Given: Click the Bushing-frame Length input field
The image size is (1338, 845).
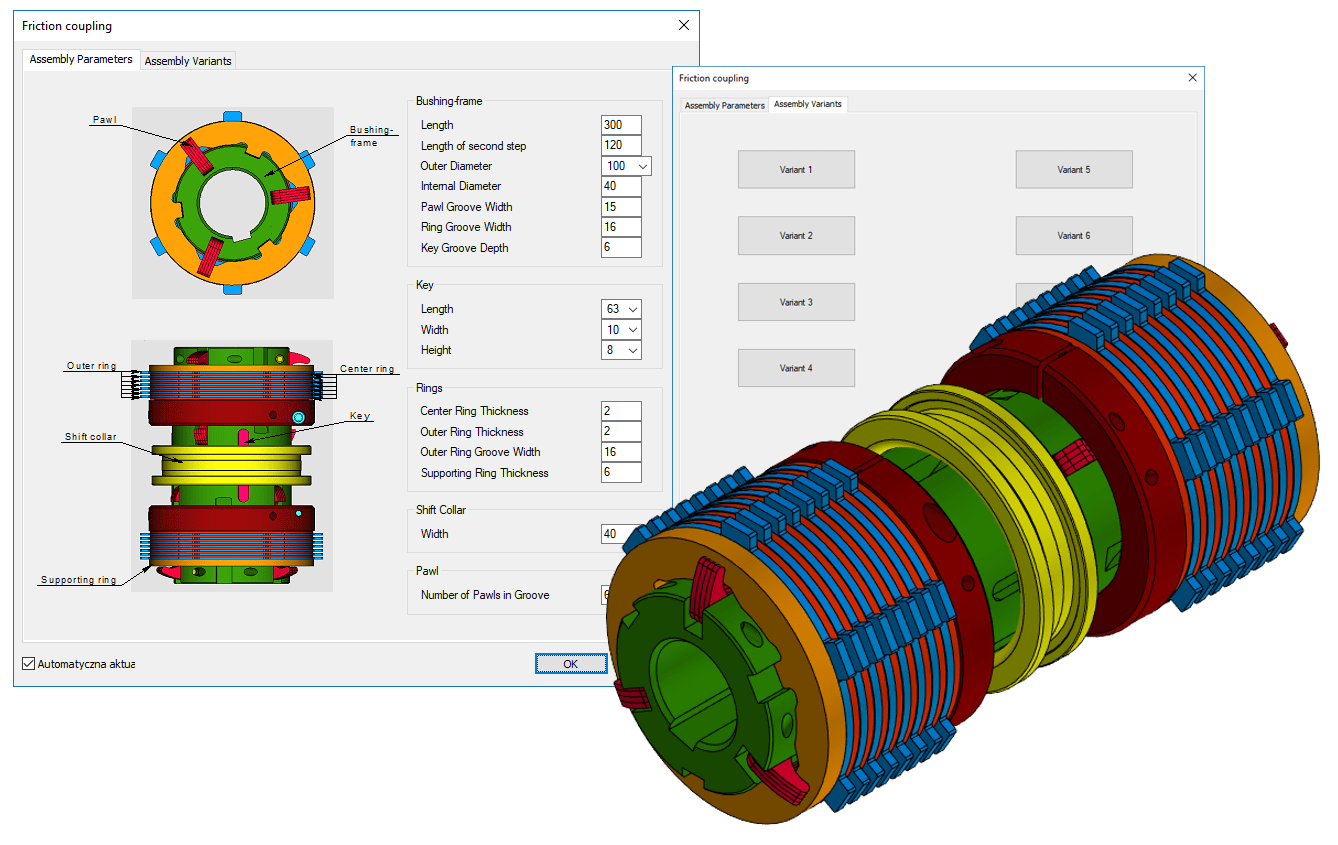Looking at the screenshot, I should click(x=621, y=124).
